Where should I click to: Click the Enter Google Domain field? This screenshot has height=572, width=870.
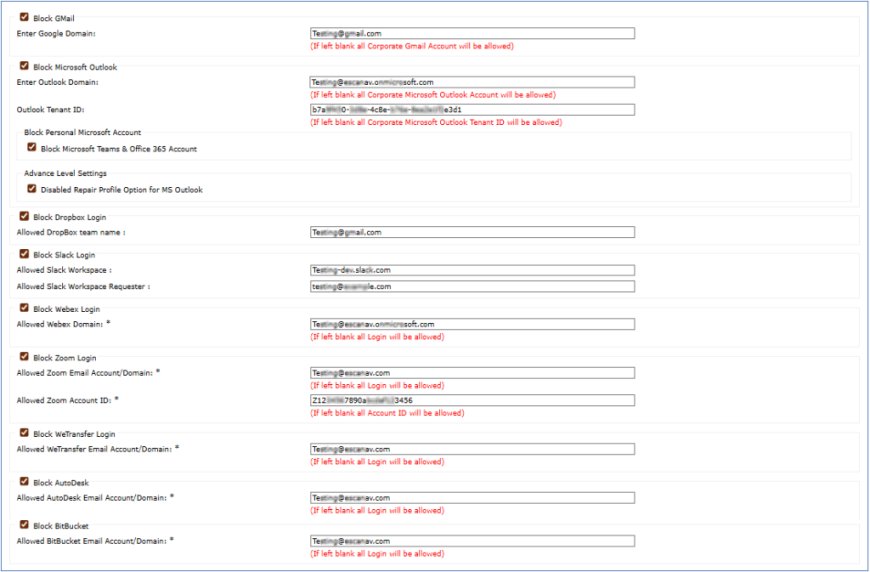pyautogui.click(x=472, y=33)
